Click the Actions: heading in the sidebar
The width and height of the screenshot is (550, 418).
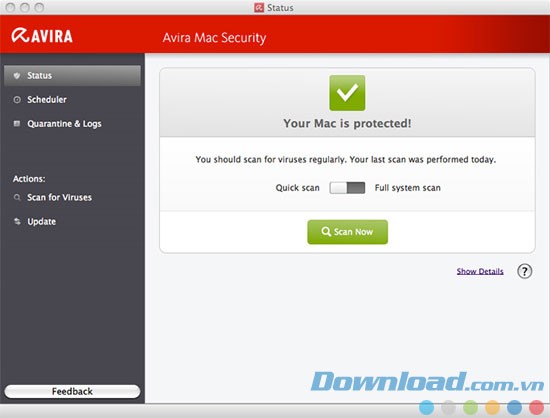click(29, 179)
